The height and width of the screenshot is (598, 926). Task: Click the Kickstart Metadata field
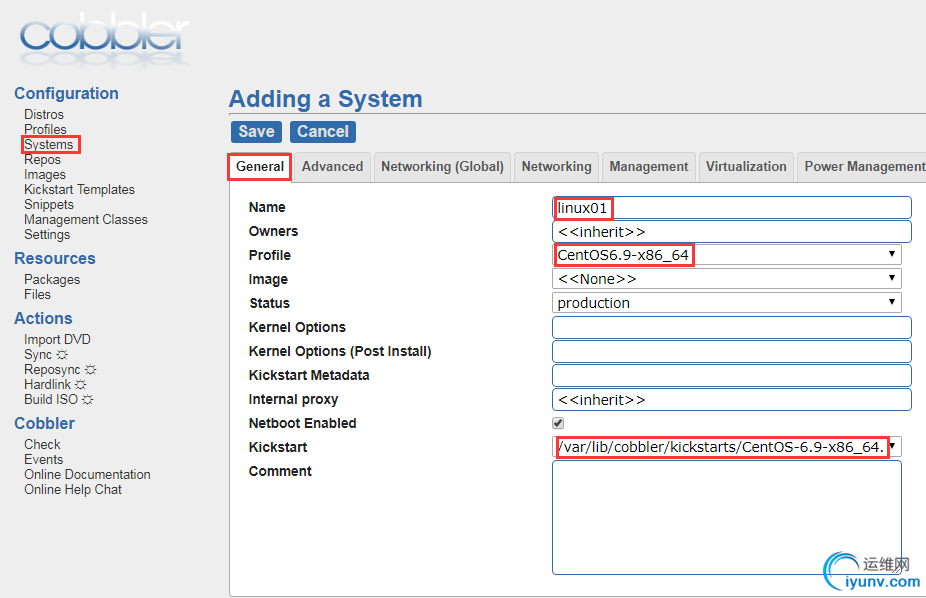732,375
